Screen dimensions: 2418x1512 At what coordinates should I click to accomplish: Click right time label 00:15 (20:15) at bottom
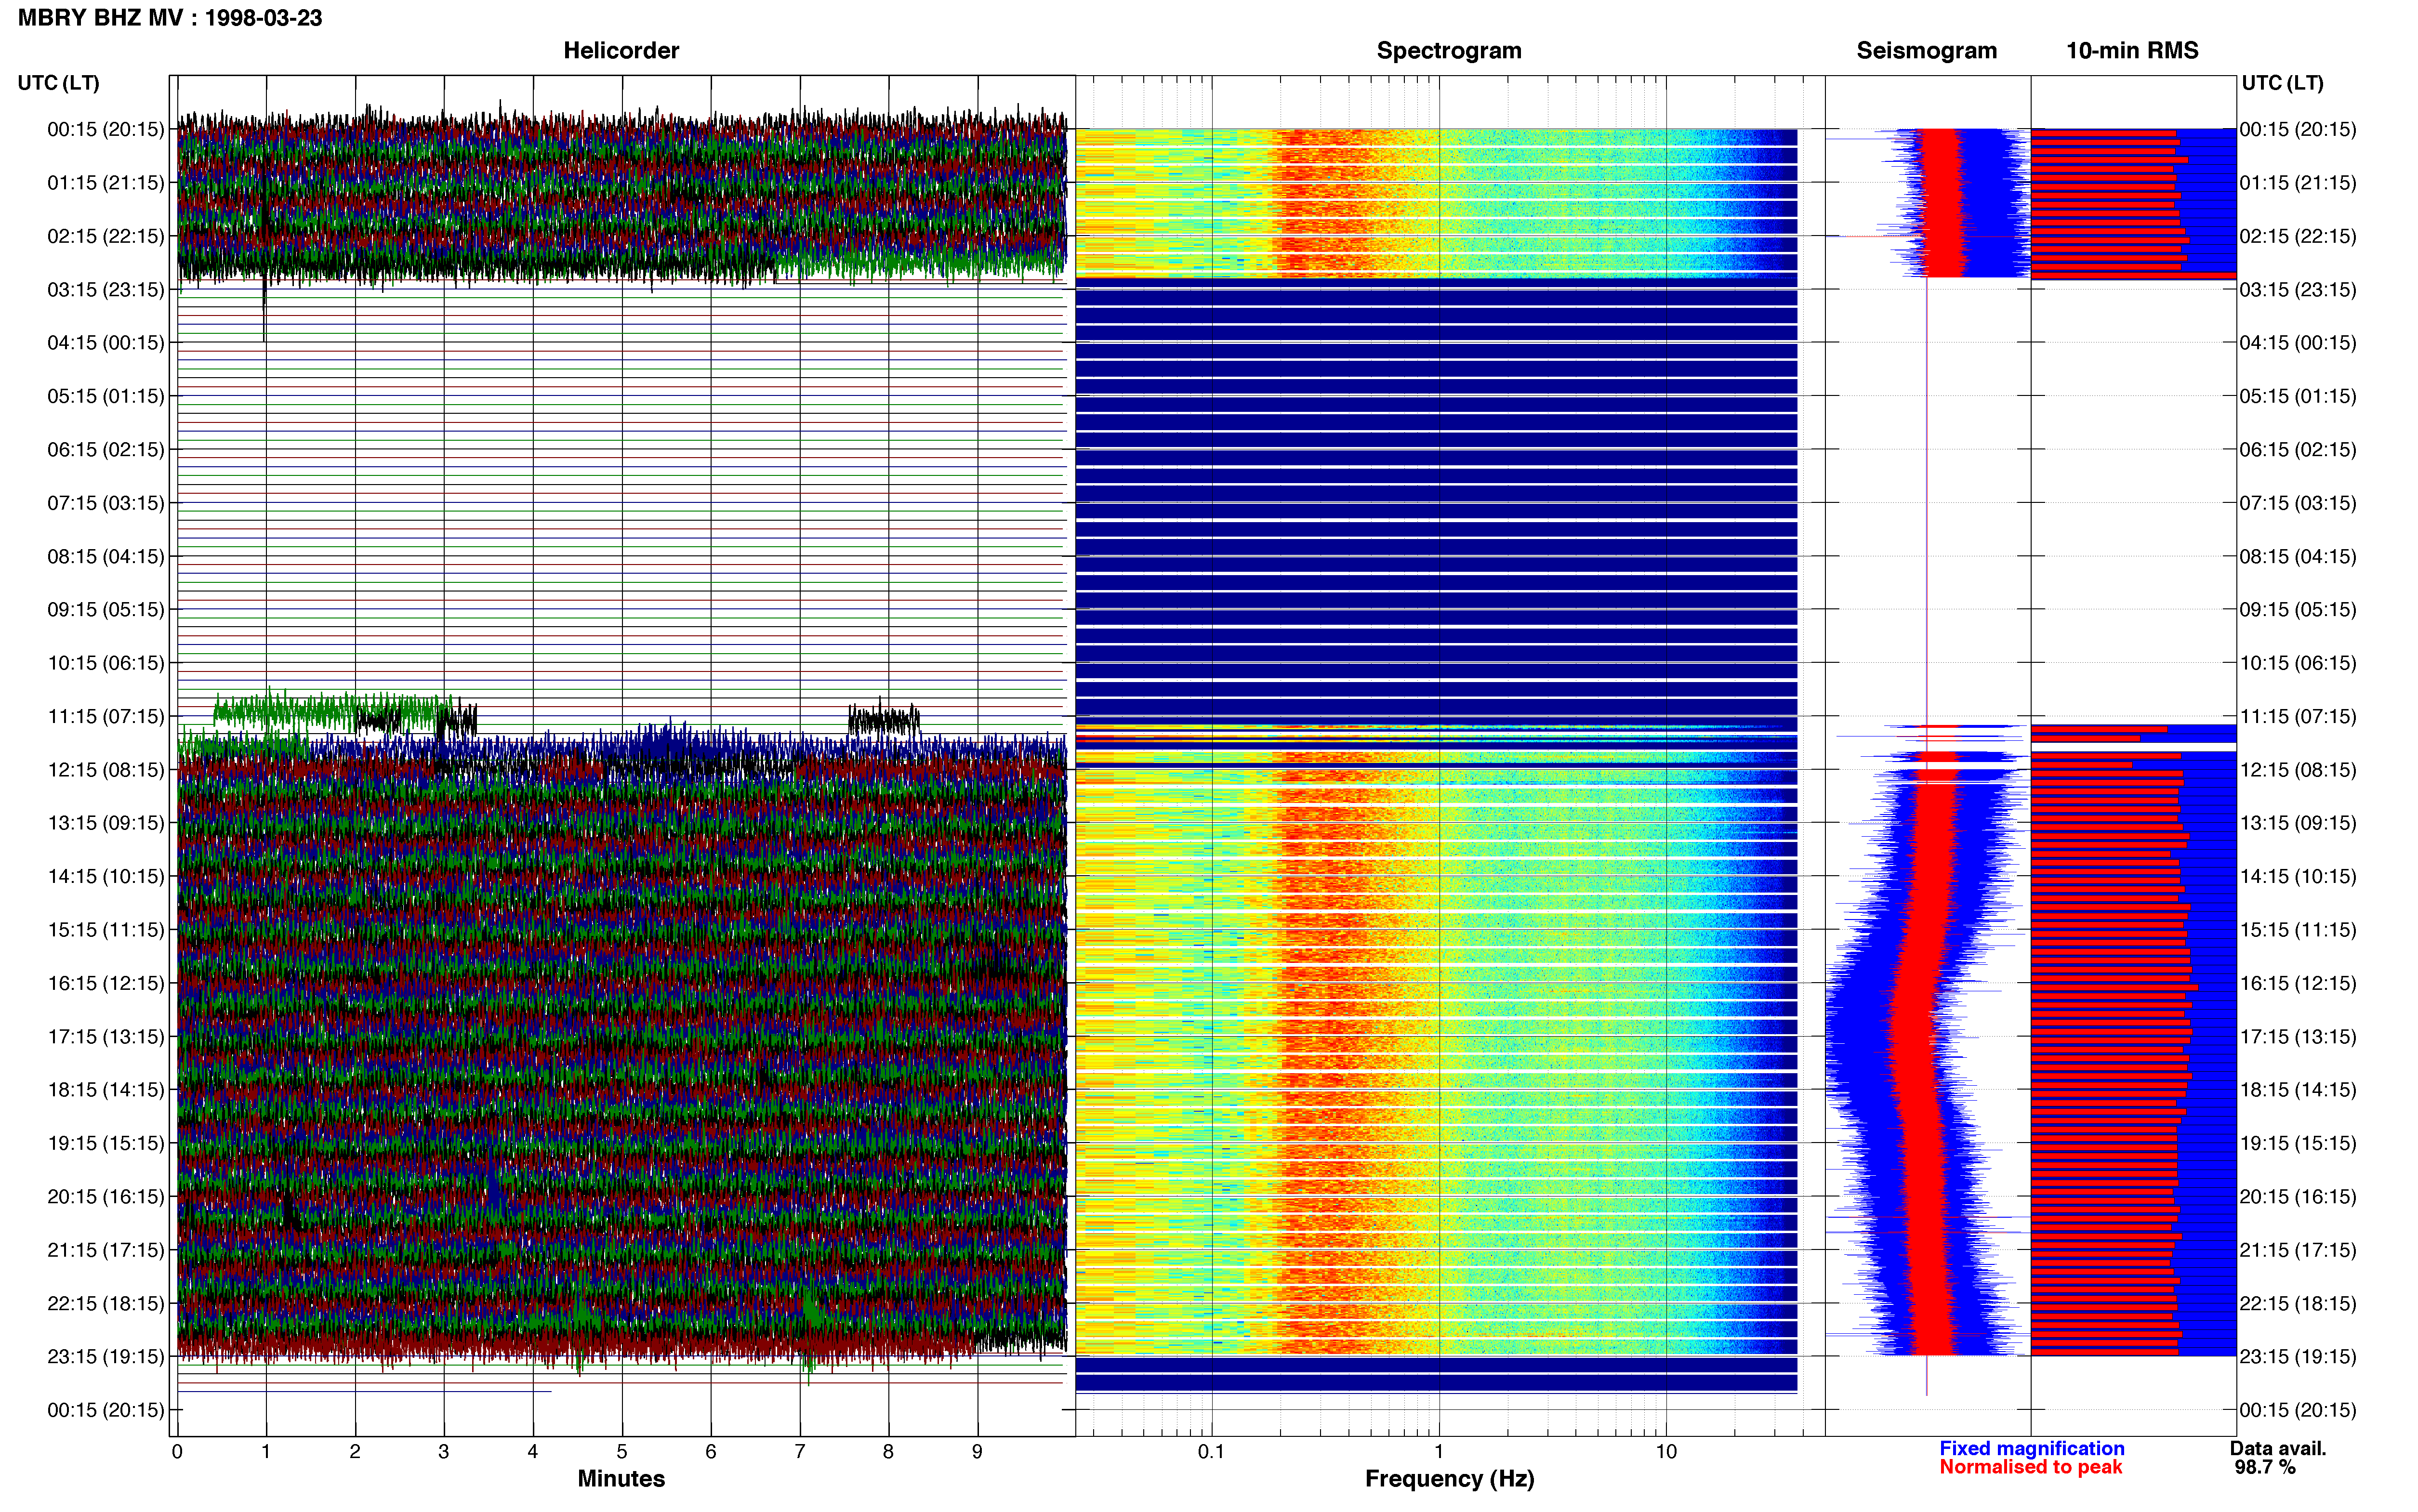2298,1410
